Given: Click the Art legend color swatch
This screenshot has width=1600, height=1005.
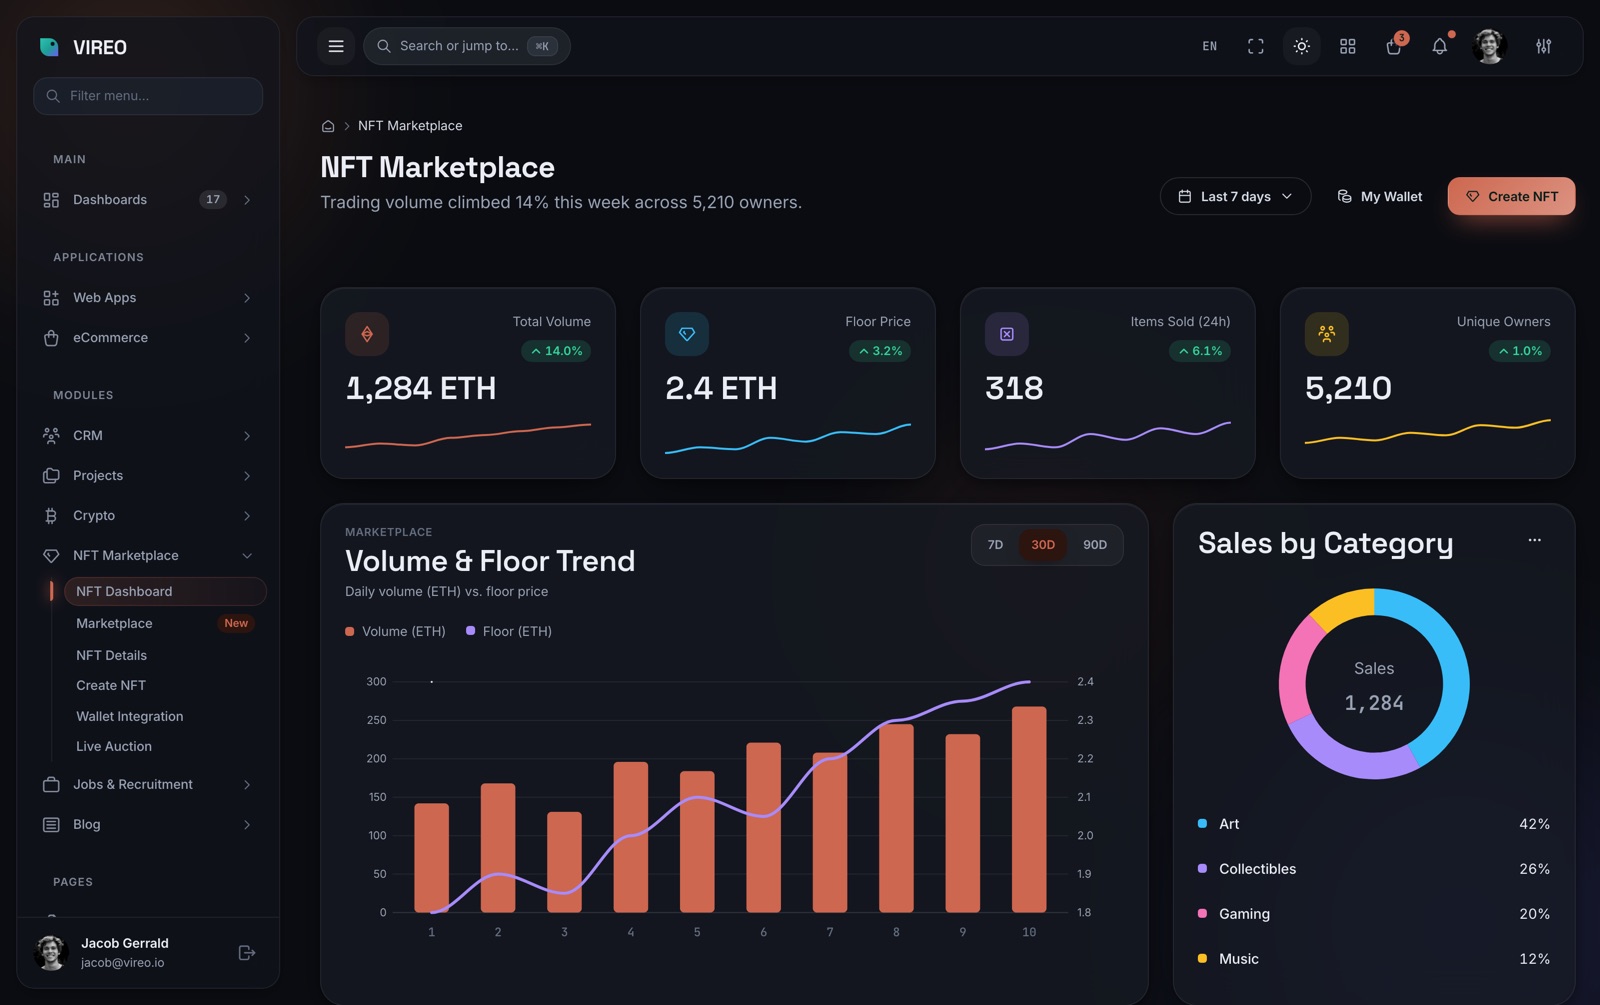Looking at the screenshot, I should coord(1202,824).
